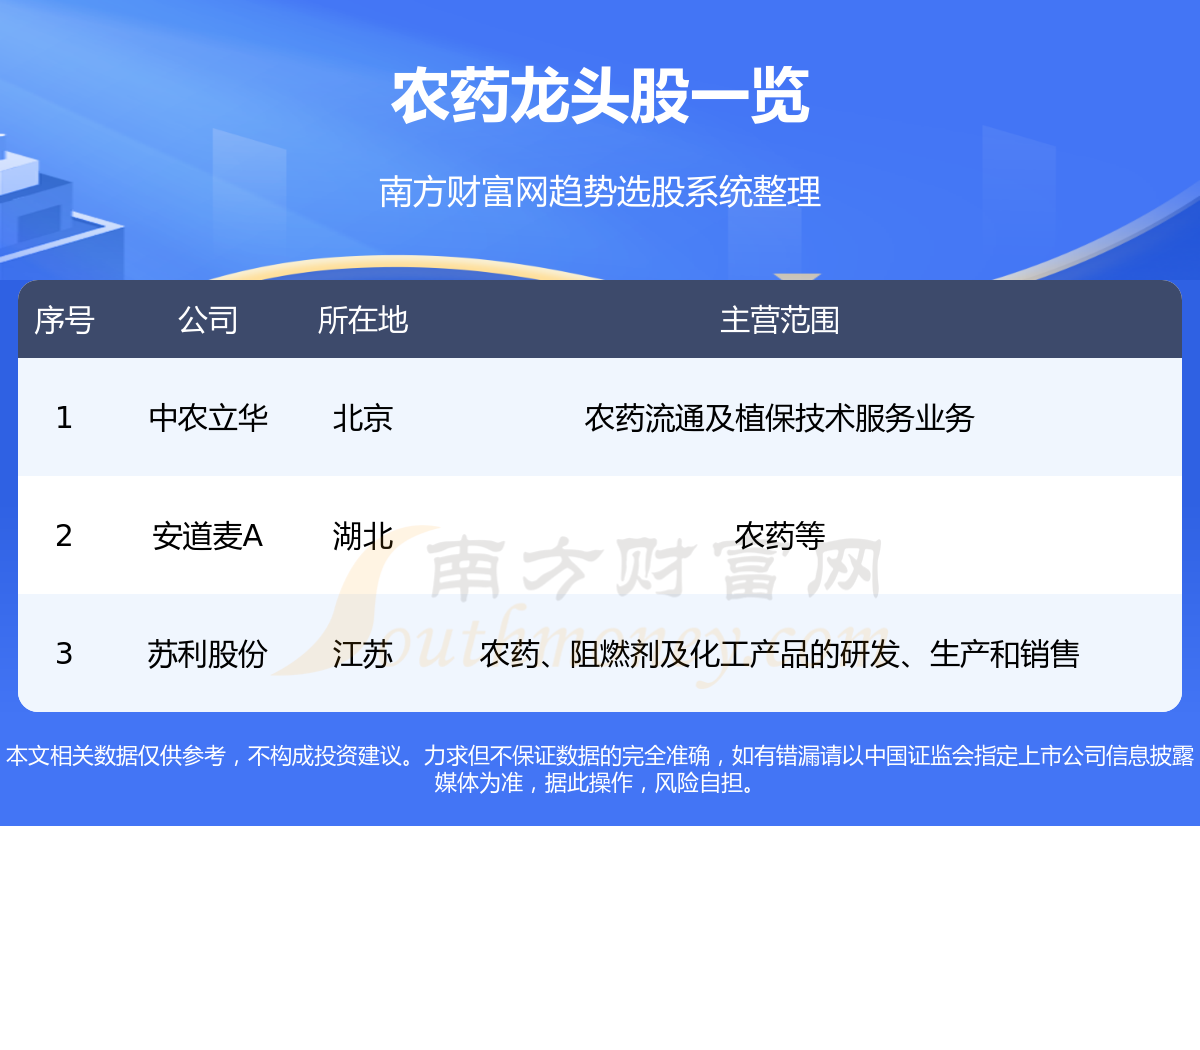Image resolution: width=1200 pixels, height=1050 pixels.
Task: Select company 安道麦A
Action: [208, 536]
